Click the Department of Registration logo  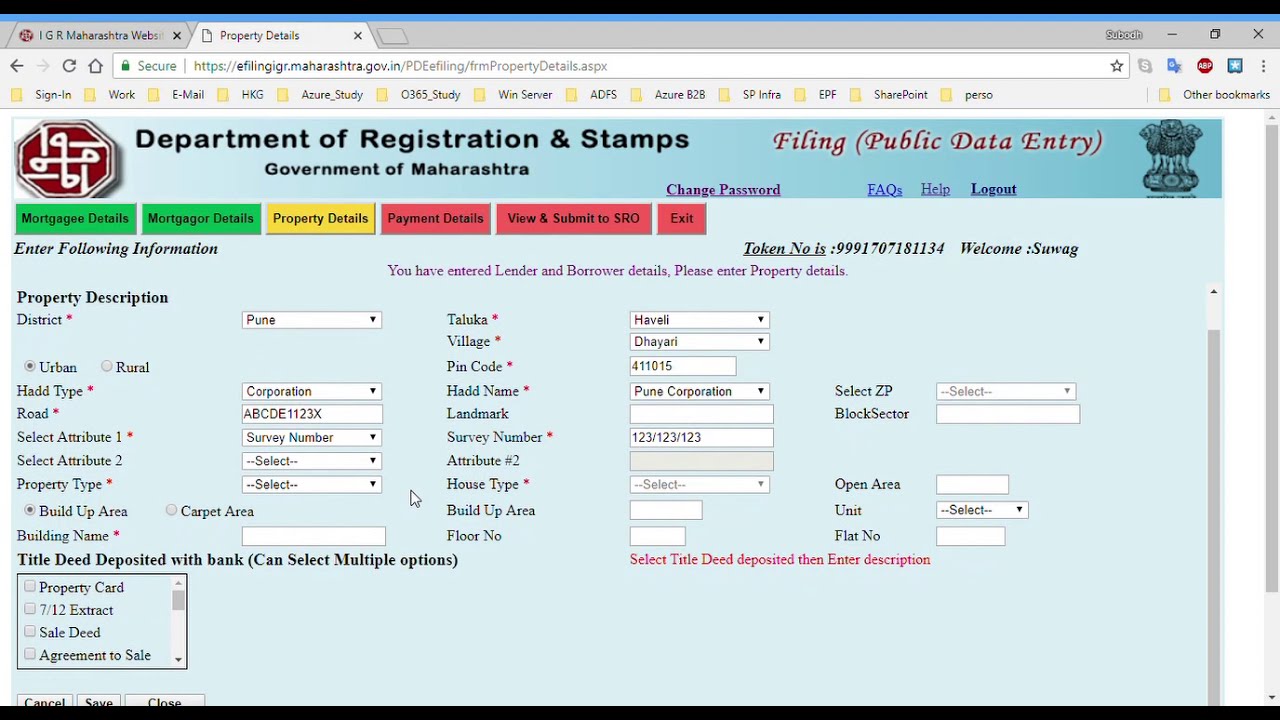click(x=68, y=159)
